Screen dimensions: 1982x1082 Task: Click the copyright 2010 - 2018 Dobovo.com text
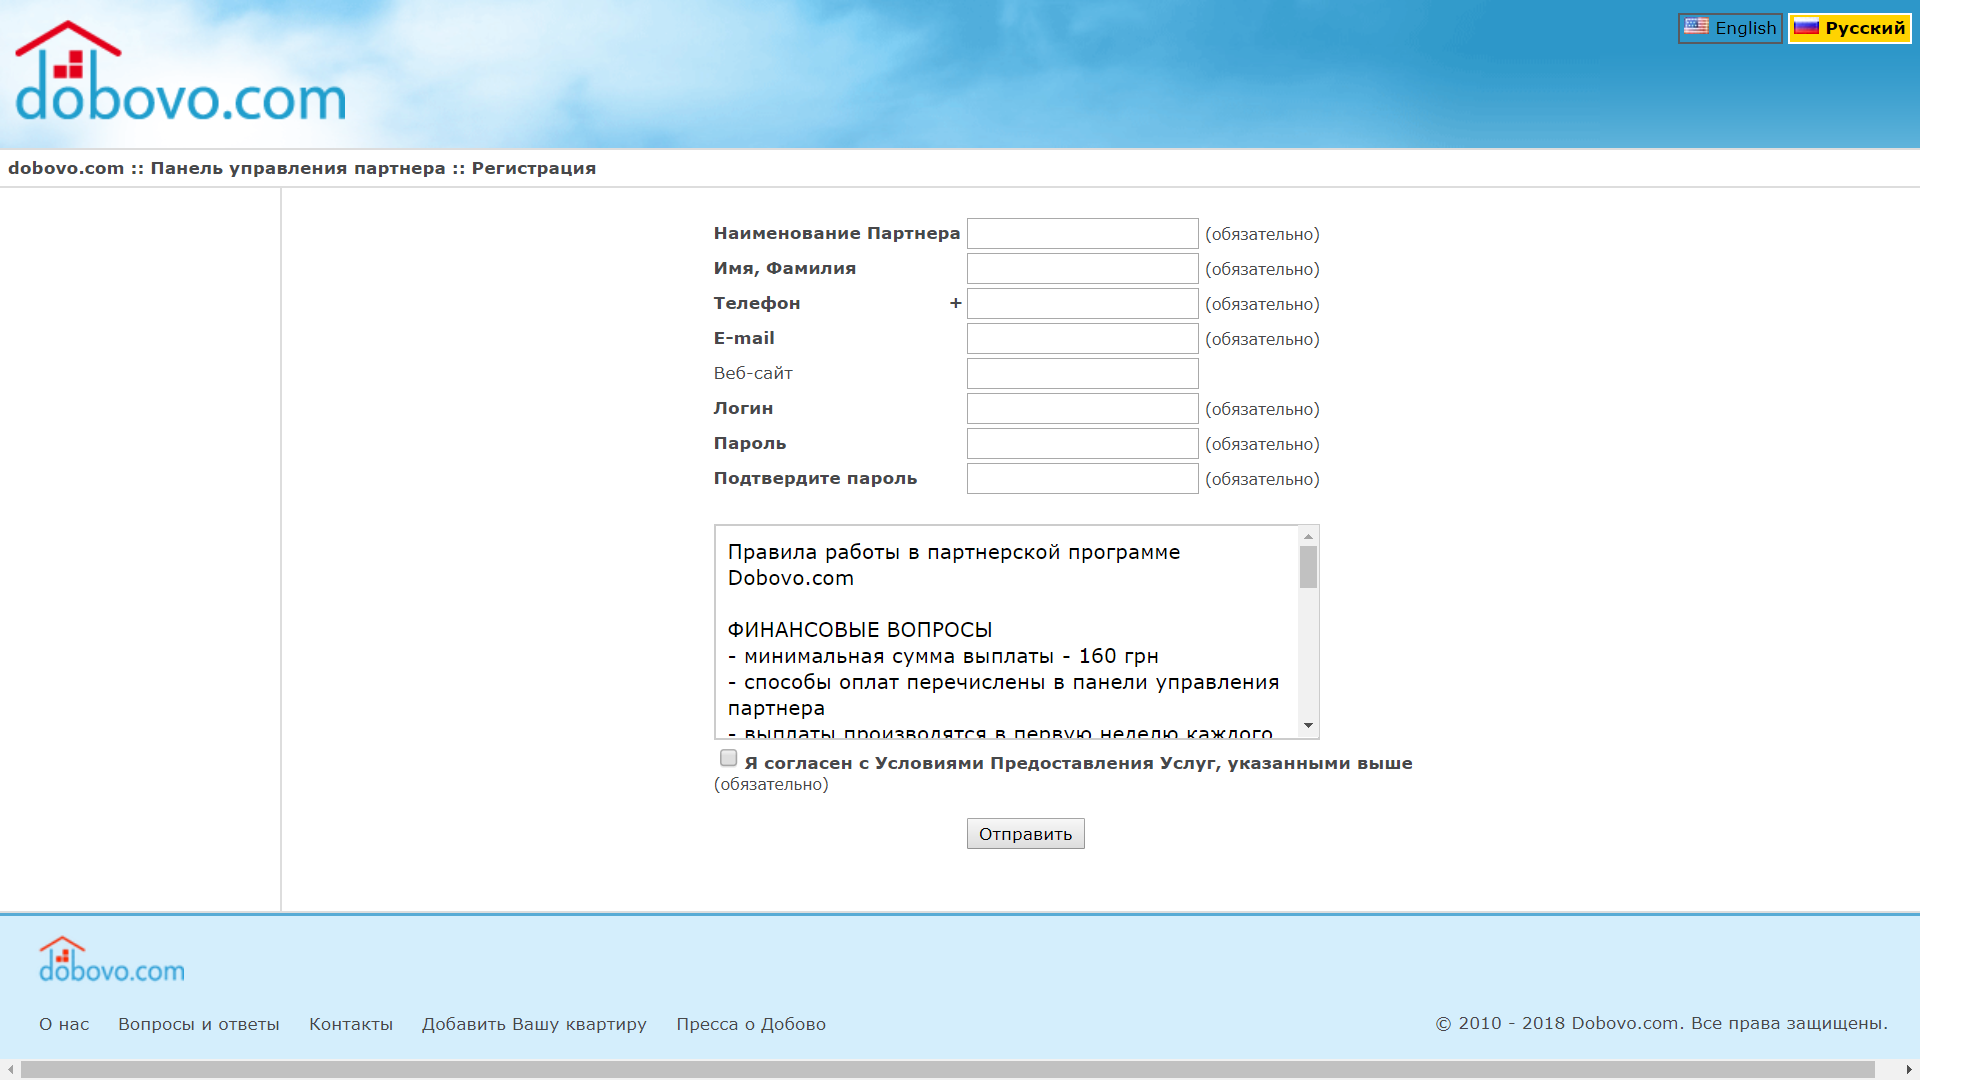pos(1662,1023)
